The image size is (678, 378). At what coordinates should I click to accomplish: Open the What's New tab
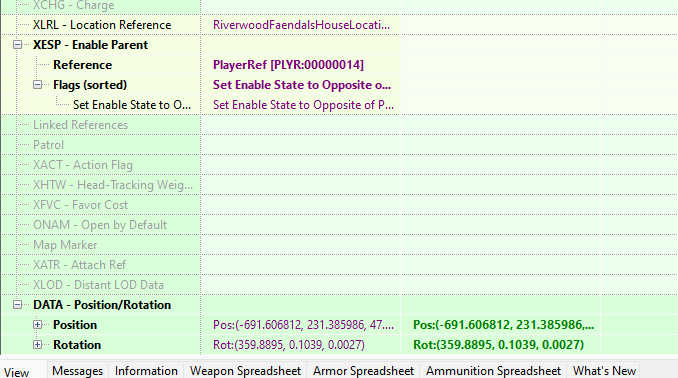click(x=604, y=371)
